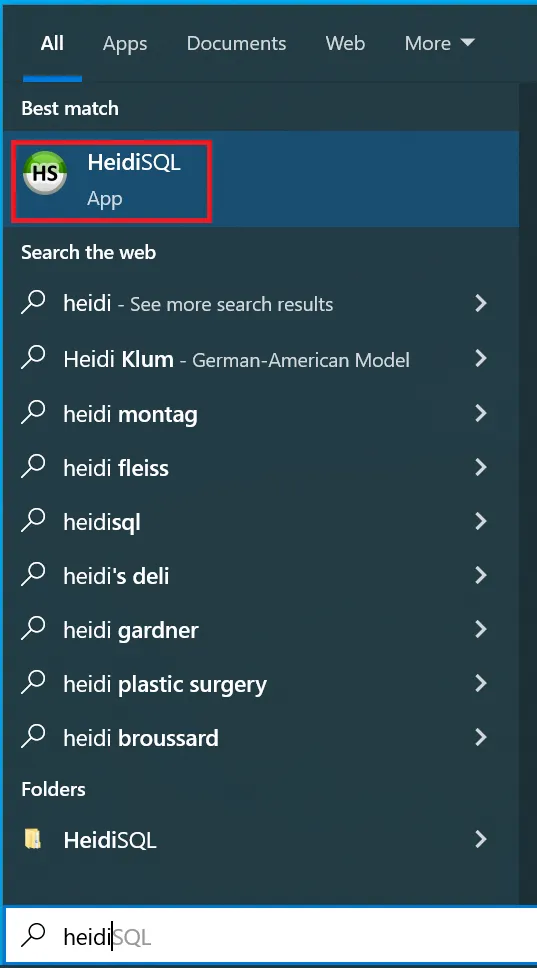Image resolution: width=537 pixels, height=968 pixels.
Task: Open the HeidiSQL folder icon result
Action: point(33,840)
